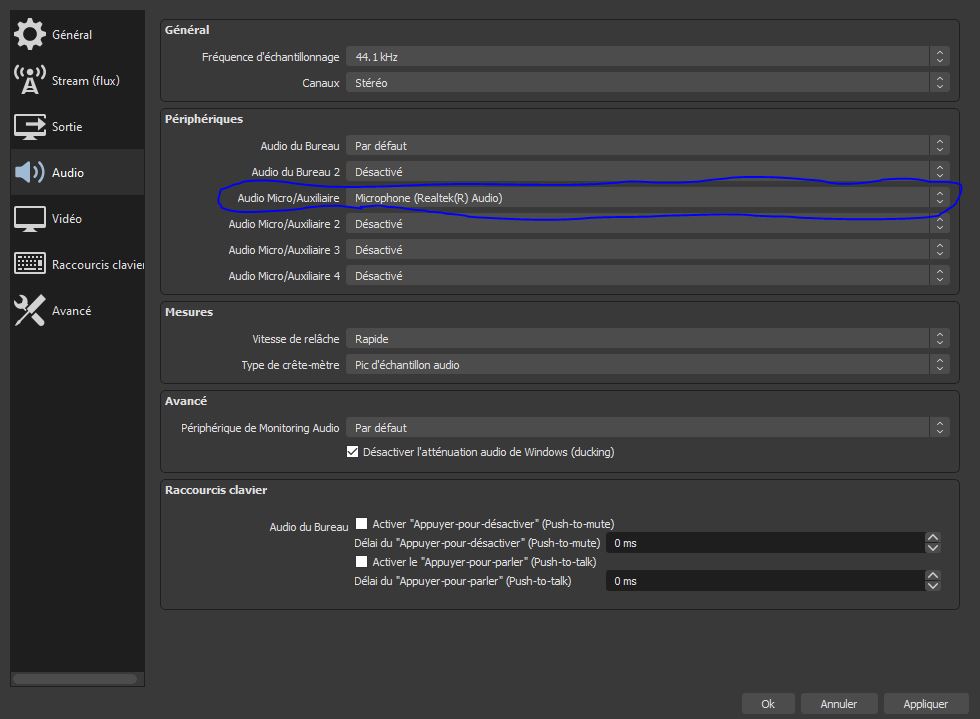Enable Appuyer-pour-désactiver (Push-to-mute) checkbox

[361, 523]
